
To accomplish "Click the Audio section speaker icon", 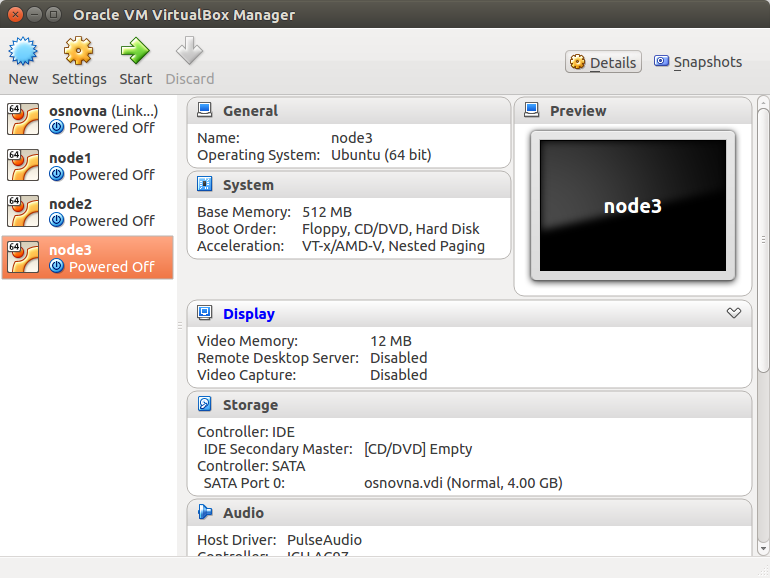I will point(205,512).
